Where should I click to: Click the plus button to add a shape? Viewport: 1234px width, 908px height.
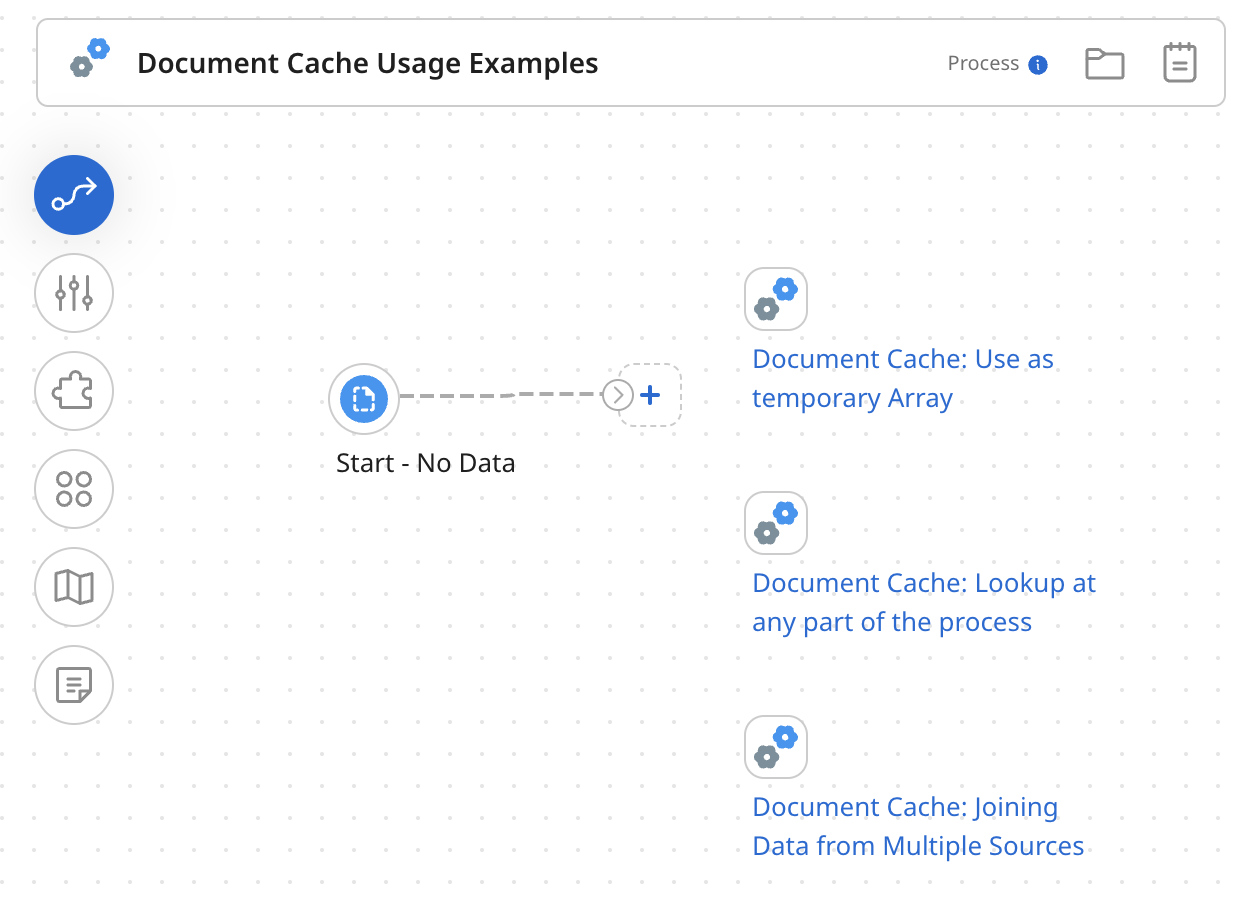click(x=650, y=395)
